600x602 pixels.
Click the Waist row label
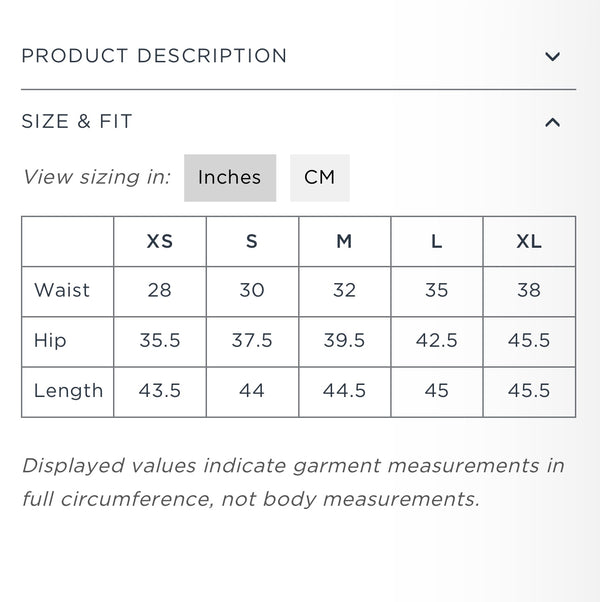(62, 290)
